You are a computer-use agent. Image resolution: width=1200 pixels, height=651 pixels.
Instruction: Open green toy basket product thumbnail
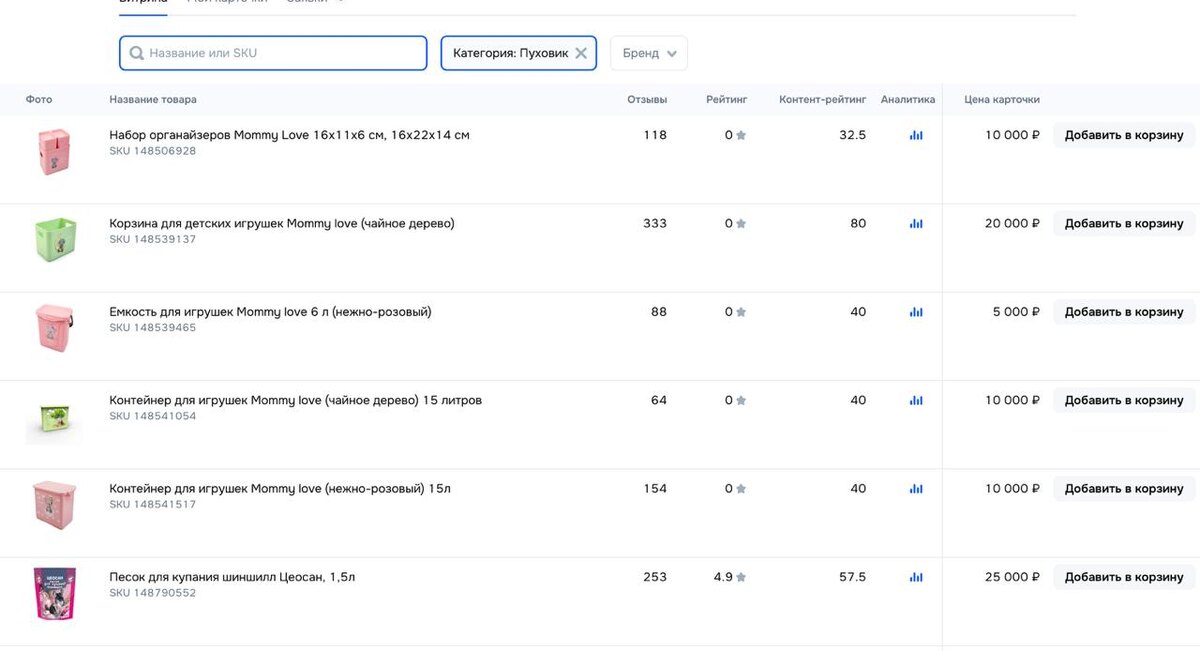click(54, 240)
